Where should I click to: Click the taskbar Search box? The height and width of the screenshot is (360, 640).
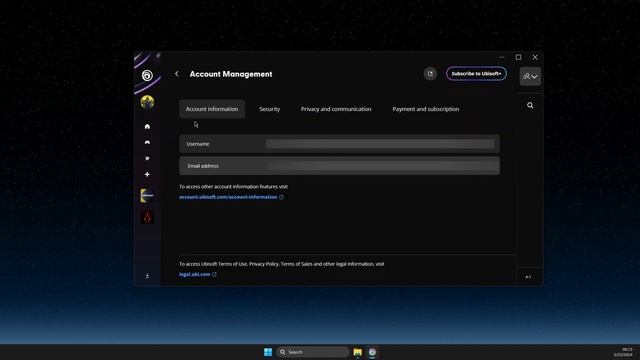click(313, 352)
